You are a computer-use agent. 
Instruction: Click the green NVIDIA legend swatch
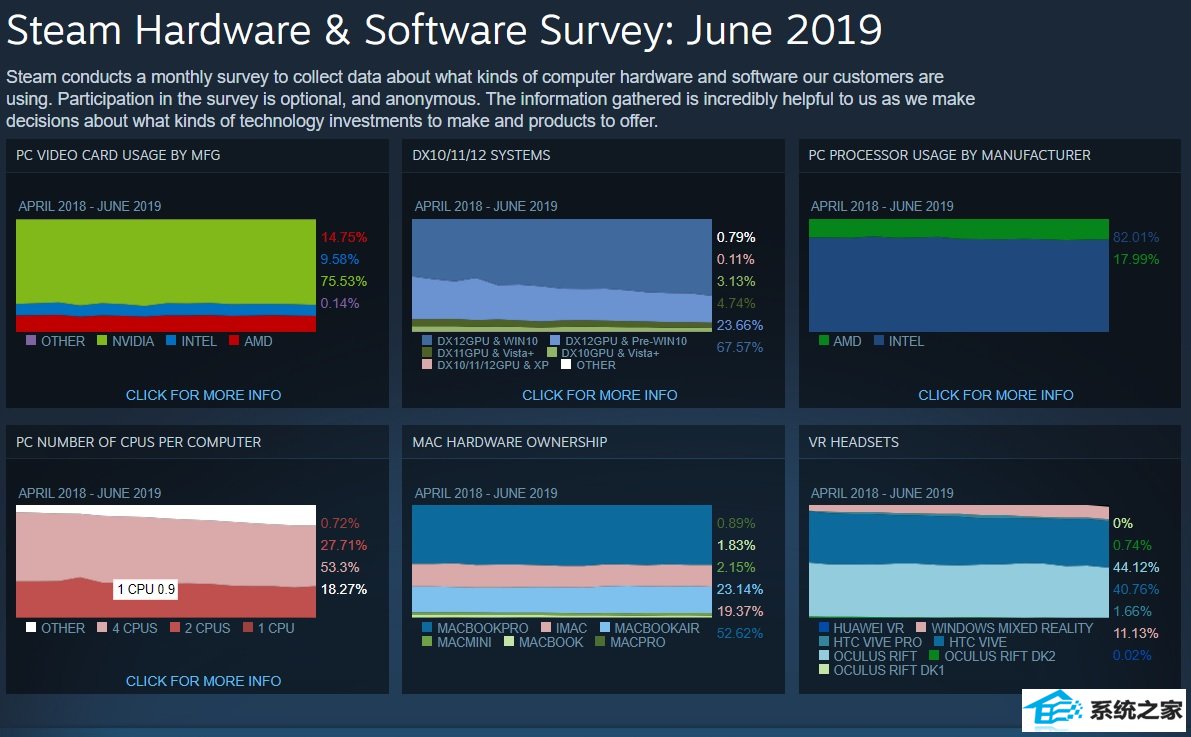[102, 340]
